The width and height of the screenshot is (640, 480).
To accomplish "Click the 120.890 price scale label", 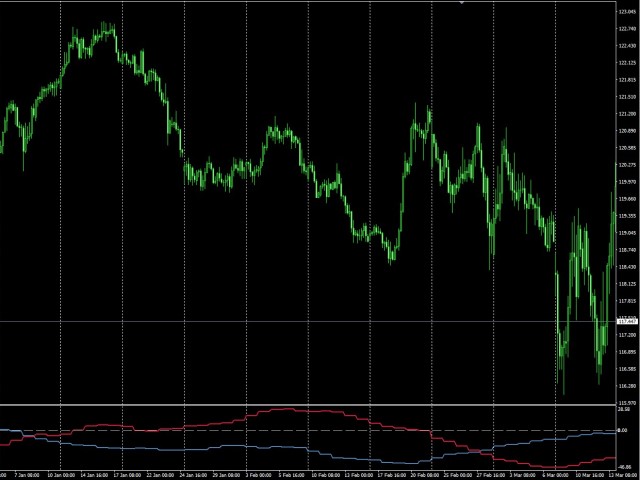I will click(629, 131).
